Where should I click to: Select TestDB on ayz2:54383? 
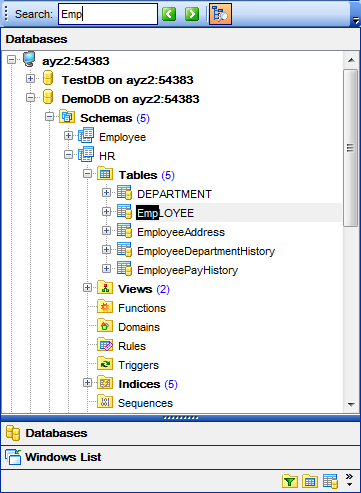(127, 80)
